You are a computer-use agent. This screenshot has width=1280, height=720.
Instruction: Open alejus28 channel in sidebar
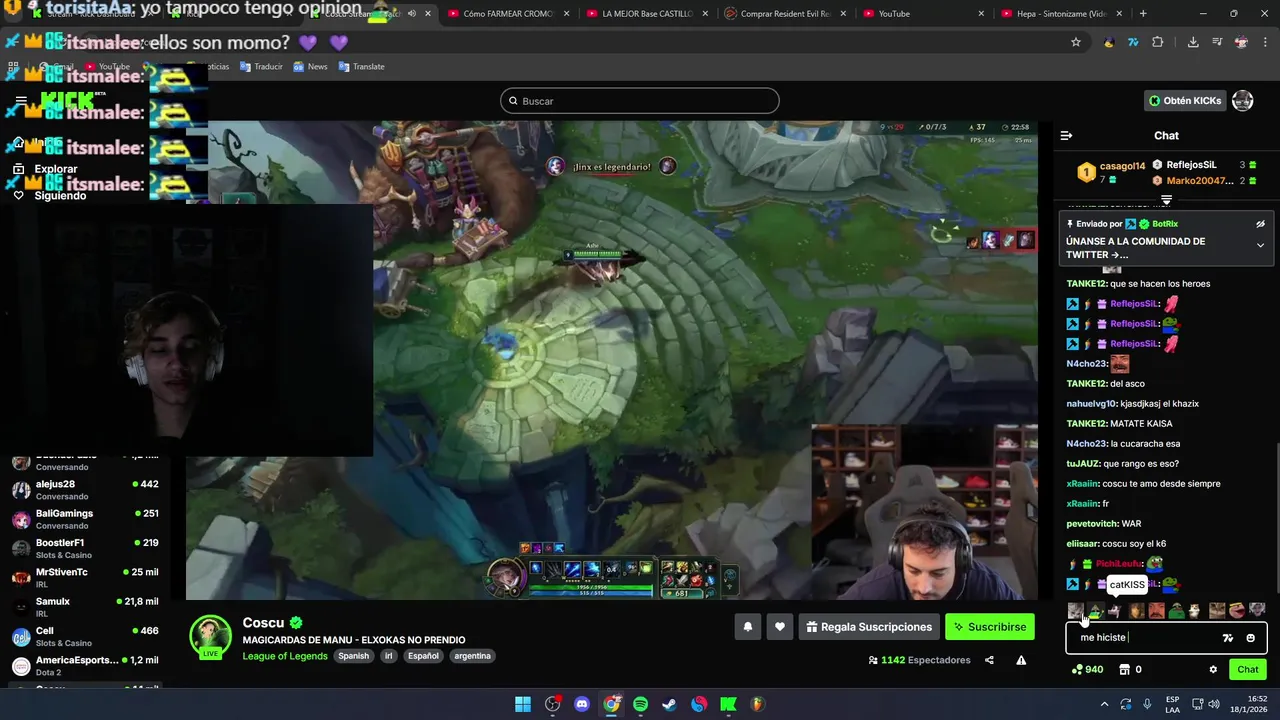coord(85,489)
